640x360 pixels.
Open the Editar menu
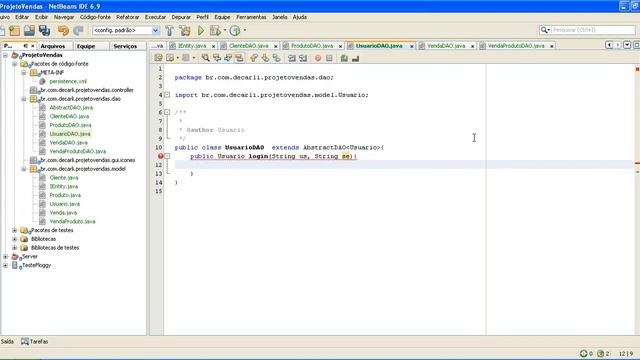click(x=22, y=17)
